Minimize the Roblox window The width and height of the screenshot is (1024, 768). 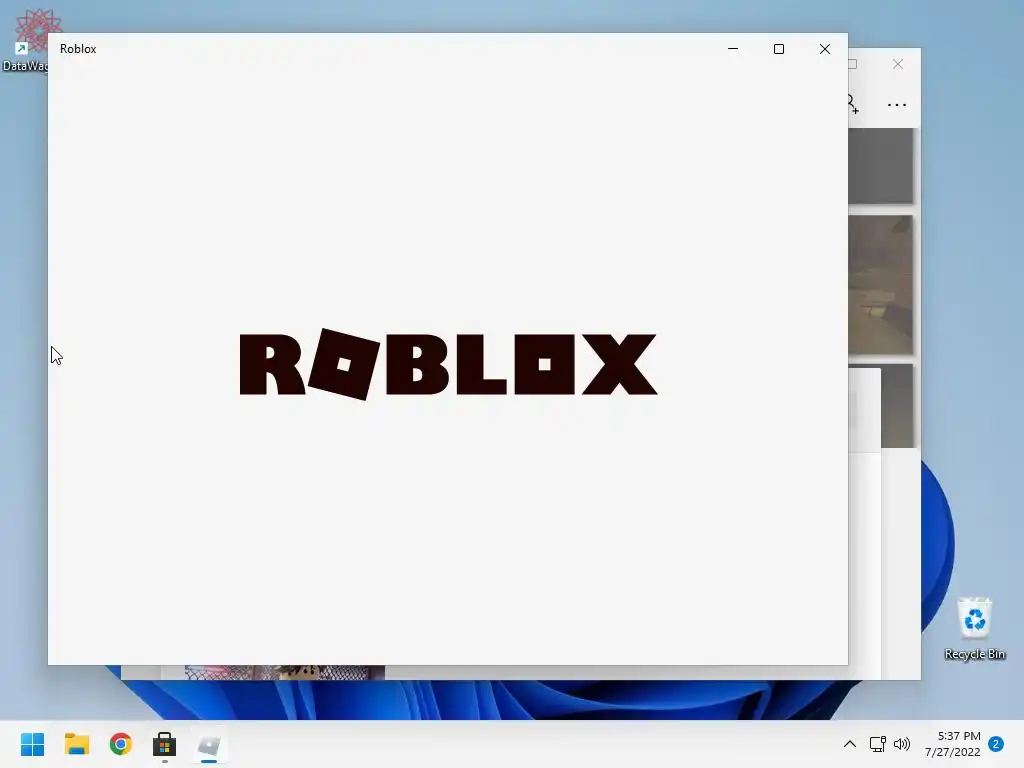[733, 49]
